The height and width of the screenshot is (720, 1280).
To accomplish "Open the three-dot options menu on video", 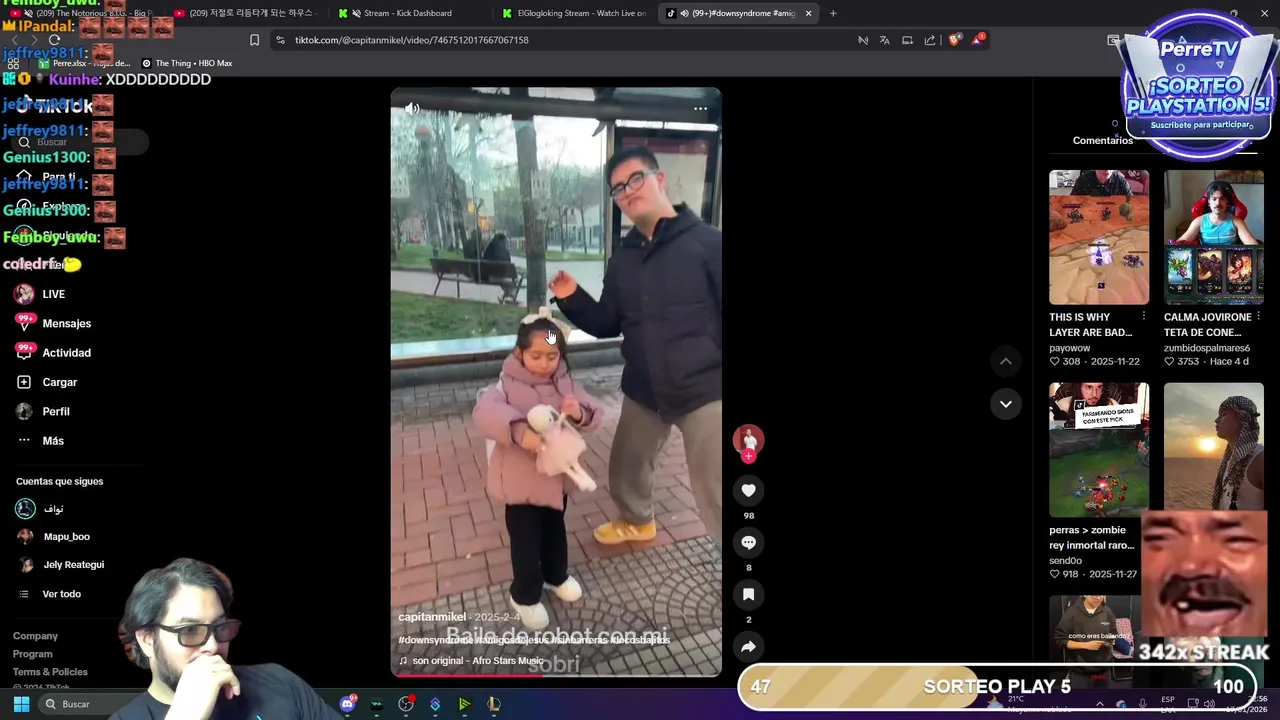I will click(x=700, y=108).
